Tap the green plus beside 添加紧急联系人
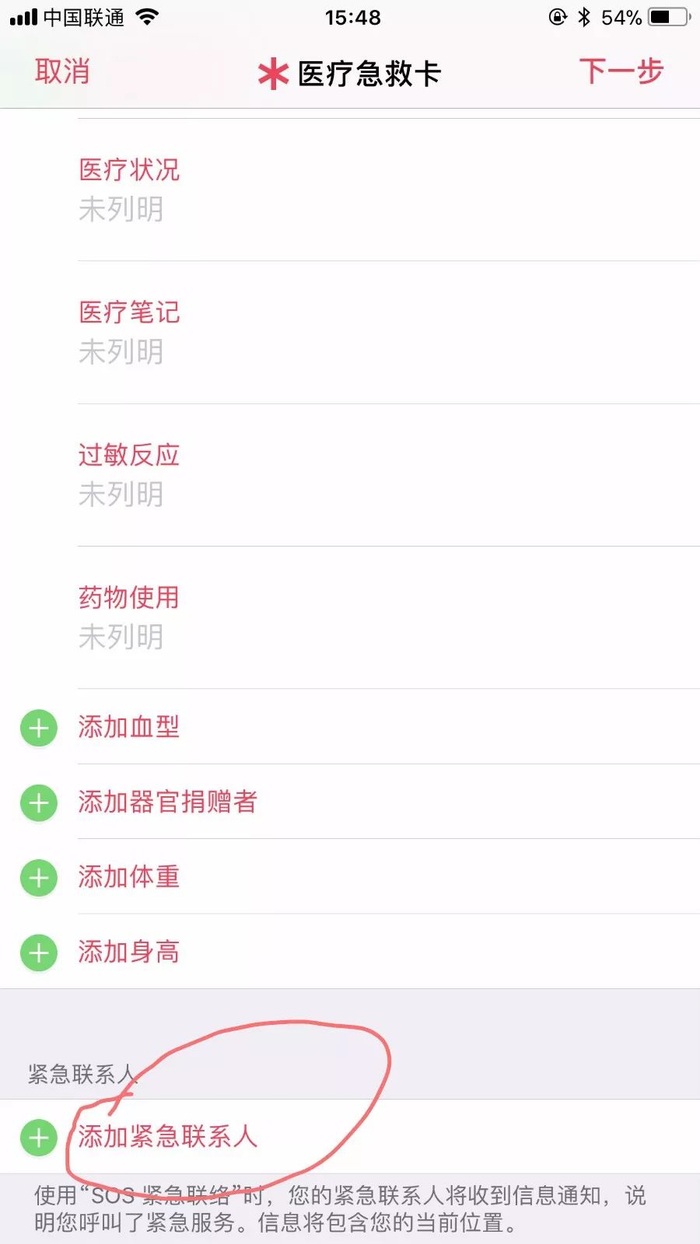700x1244 pixels. click(39, 1137)
